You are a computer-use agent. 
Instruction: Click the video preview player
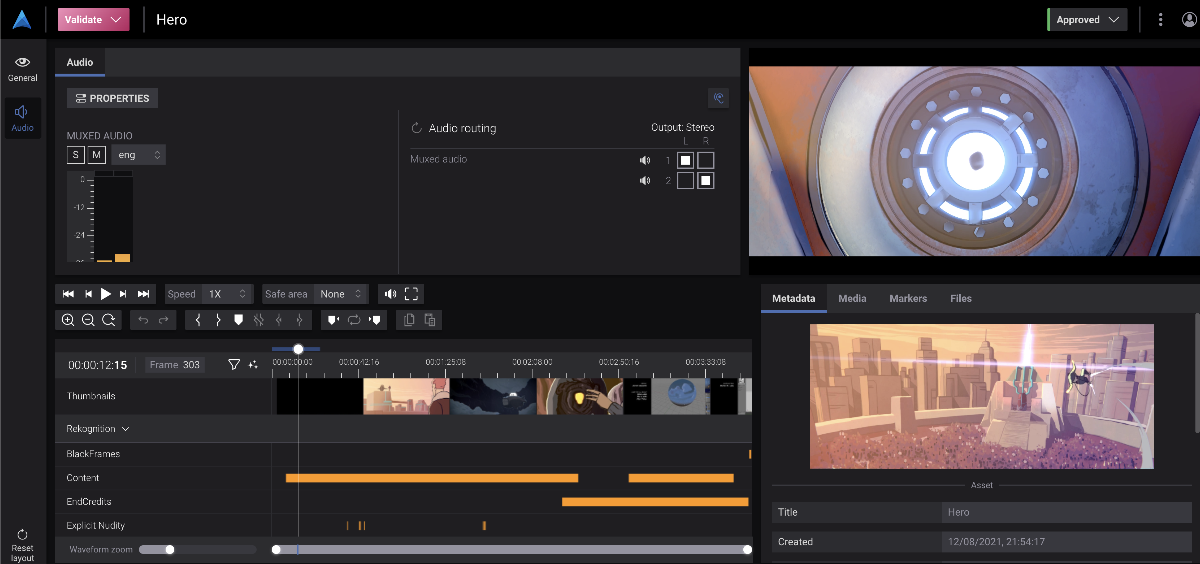(x=974, y=161)
